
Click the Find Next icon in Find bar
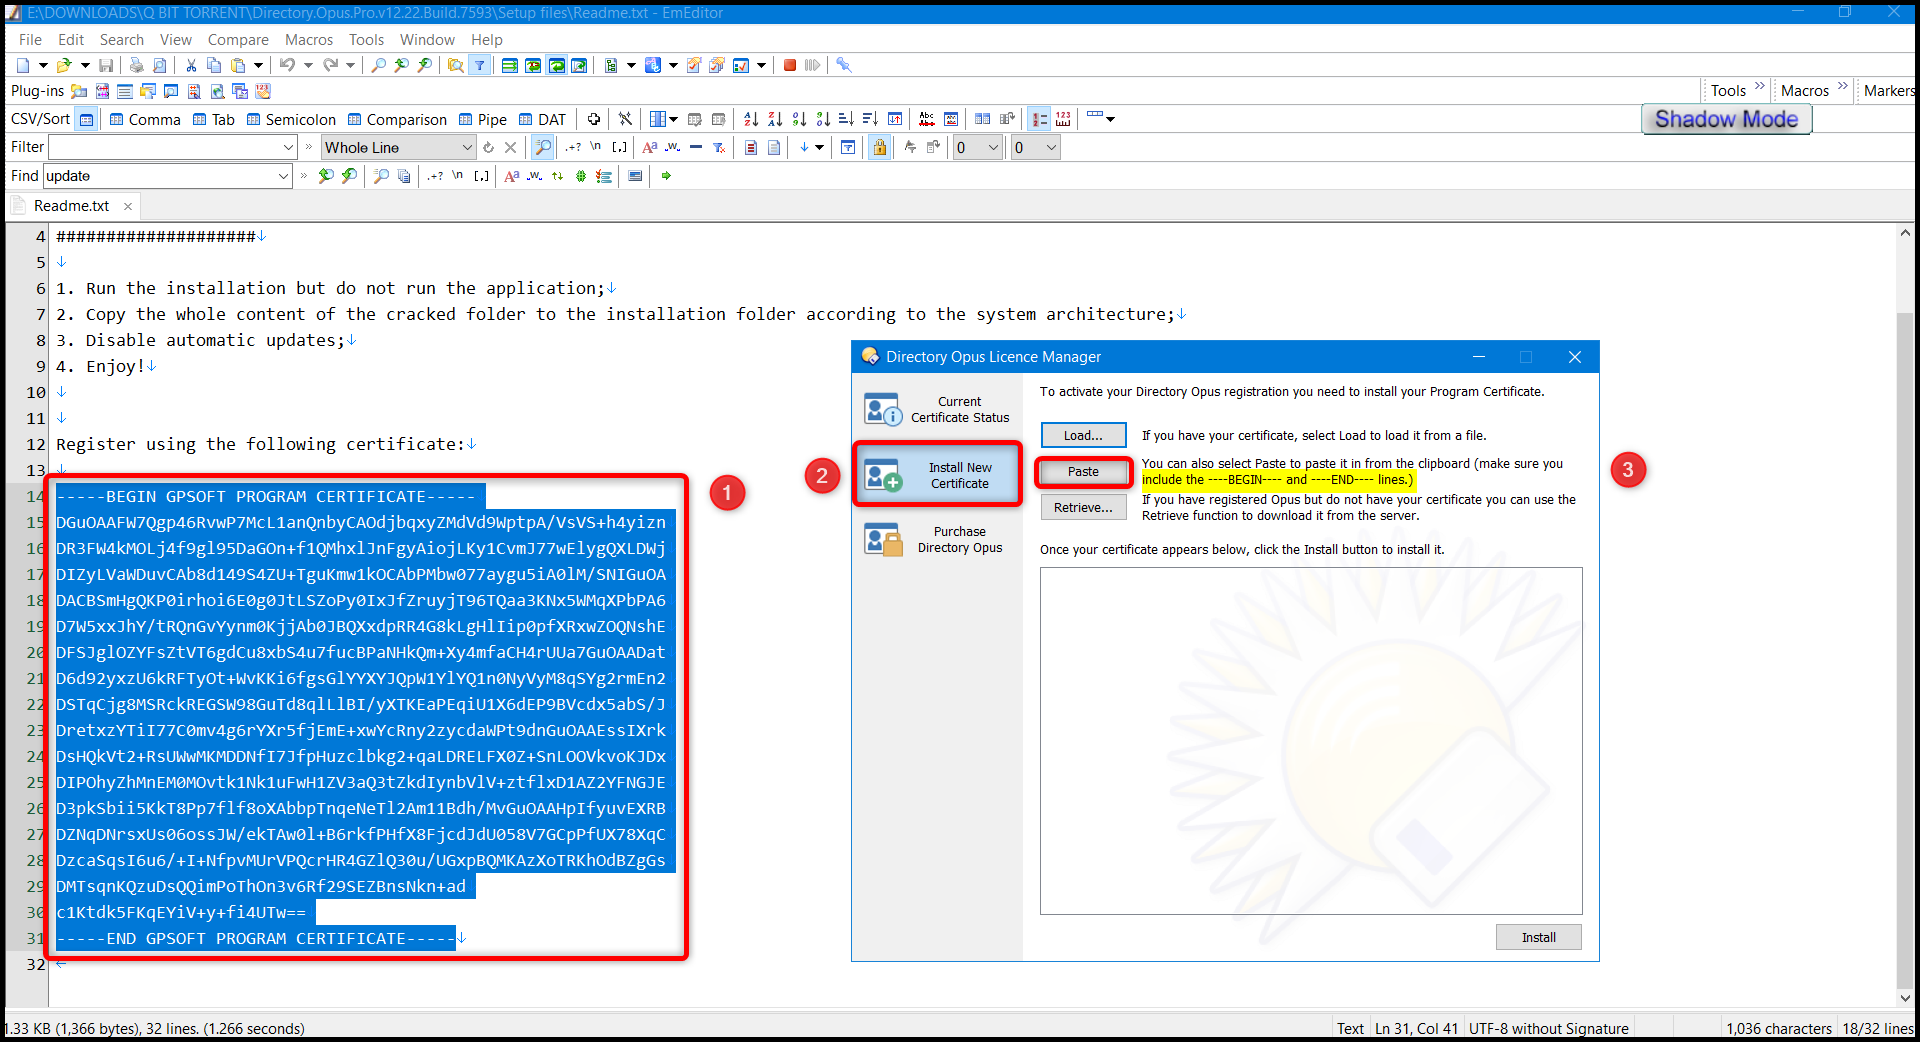pos(348,176)
